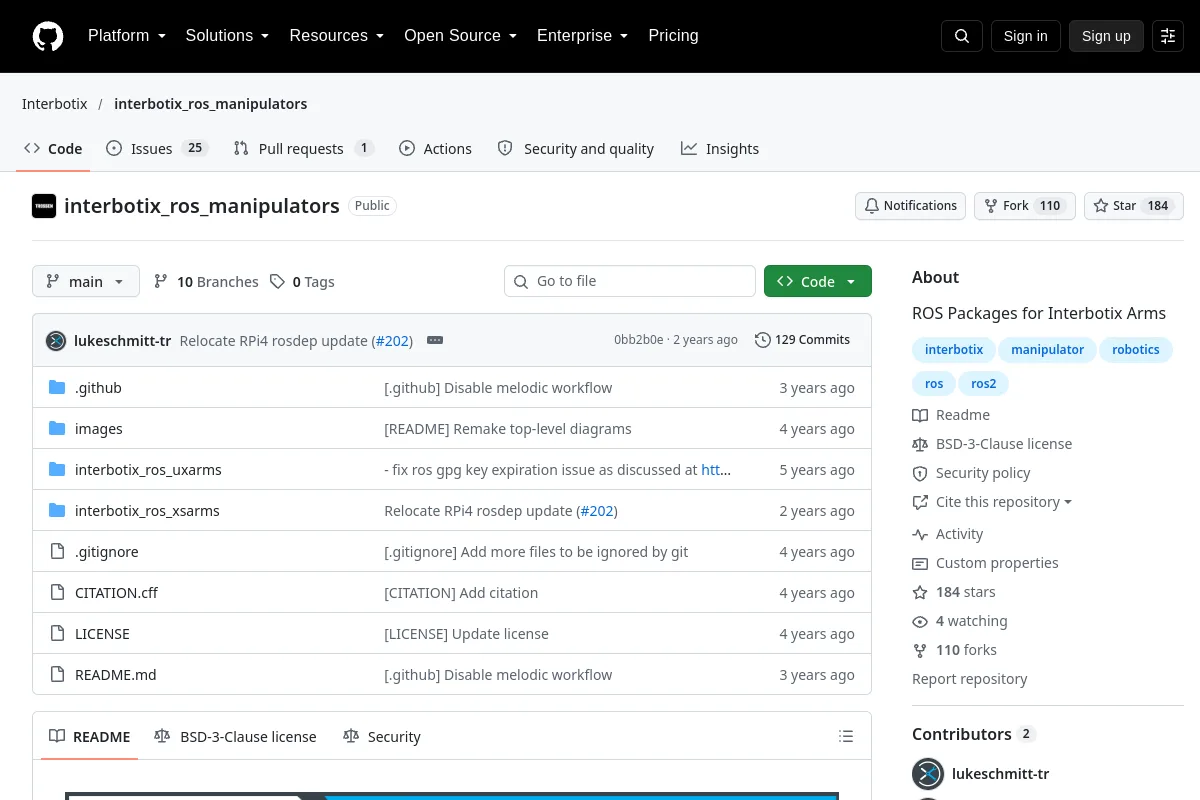Open the Insights tab
Viewport: 1200px width, 800px height.
[x=720, y=149]
